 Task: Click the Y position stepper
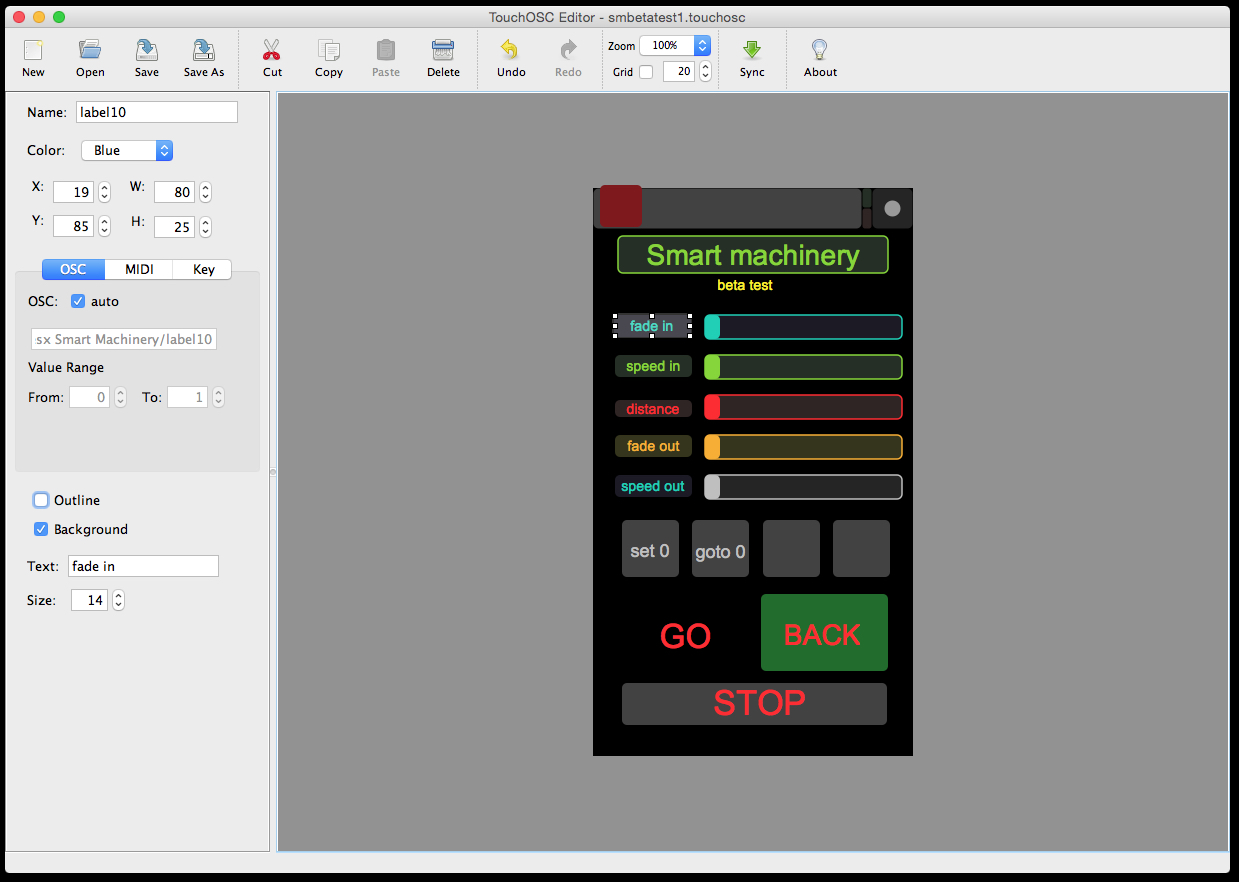(104, 226)
